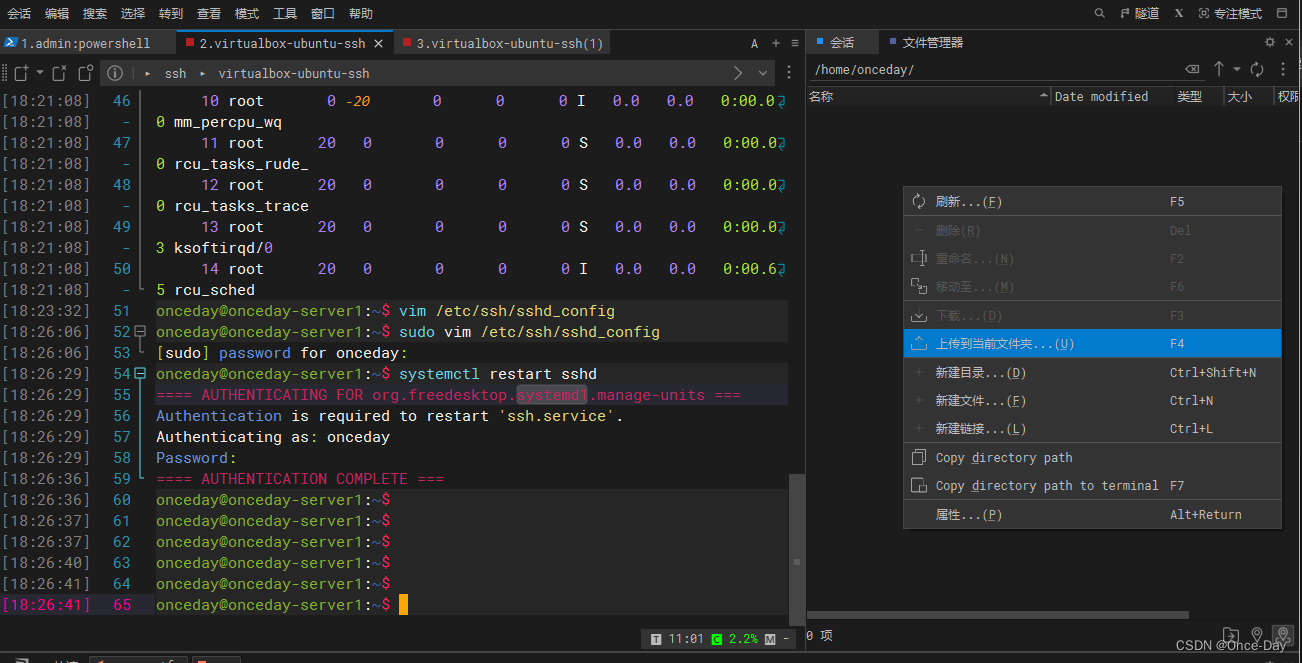Click the X server icon at top

coord(1179,14)
